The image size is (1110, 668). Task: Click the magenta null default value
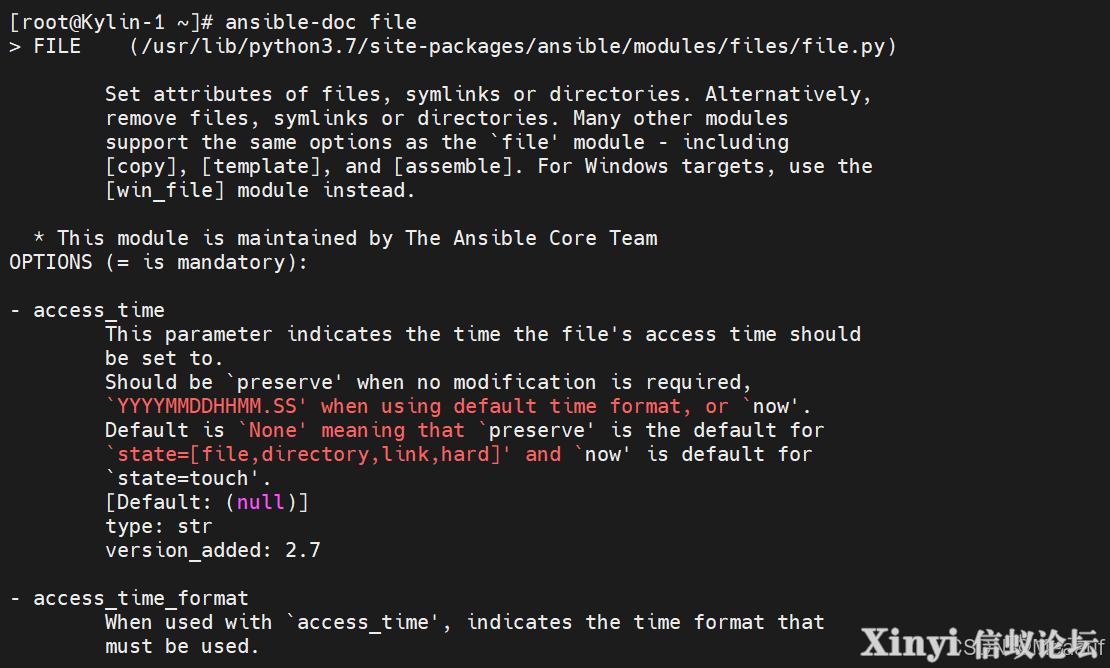(261, 502)
